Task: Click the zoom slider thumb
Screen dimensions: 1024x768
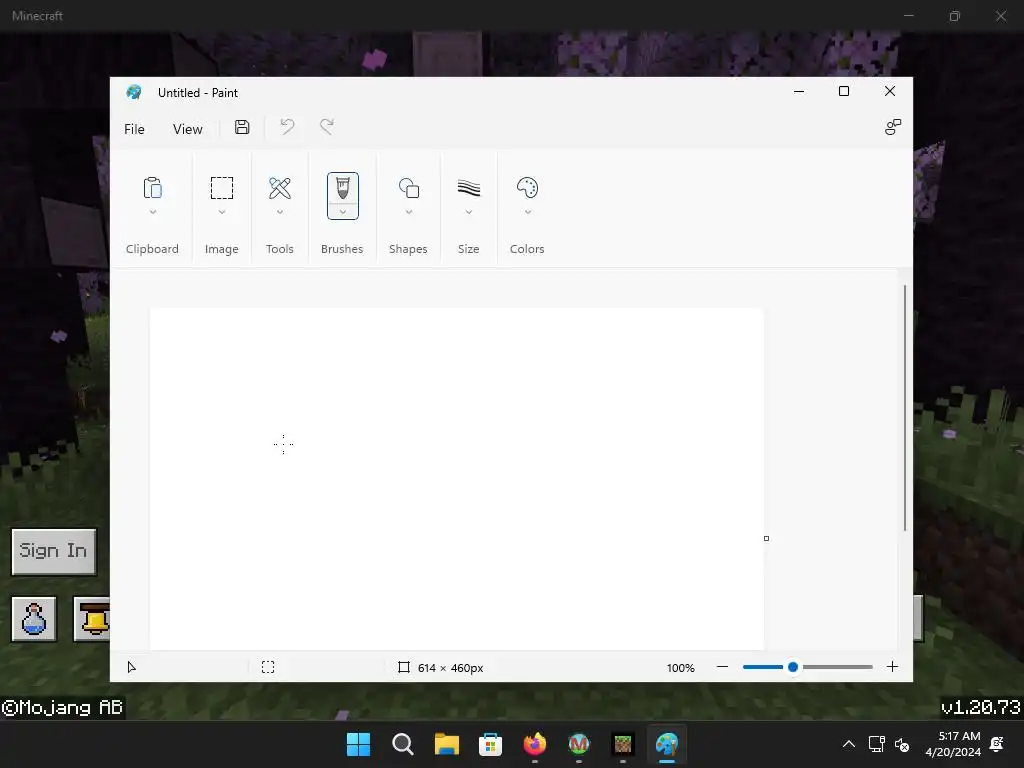Action: coord(793,667)
